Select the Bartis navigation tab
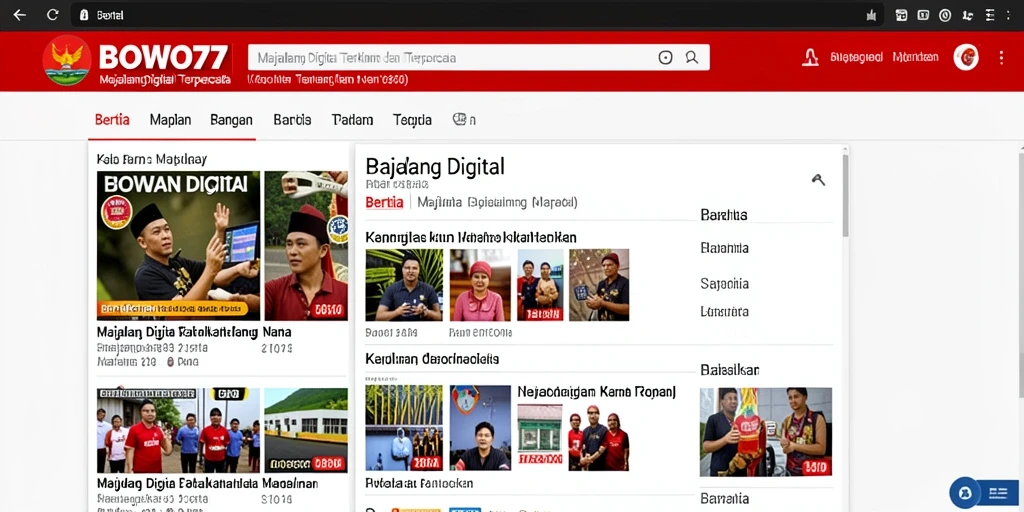Image resolution: width=1024 pixels, height=512 pixels. 292,120
